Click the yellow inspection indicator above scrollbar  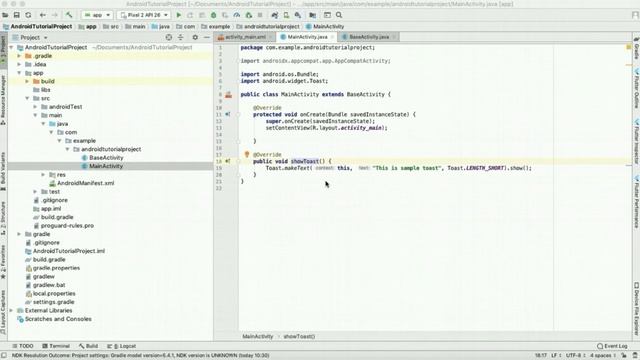pyautogui.click(x=629, y=47)
